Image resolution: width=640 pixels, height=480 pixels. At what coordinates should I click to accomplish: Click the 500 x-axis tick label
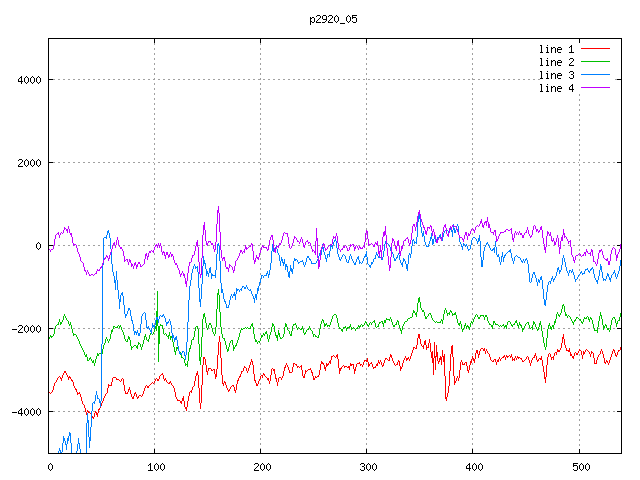coord(579,466)
